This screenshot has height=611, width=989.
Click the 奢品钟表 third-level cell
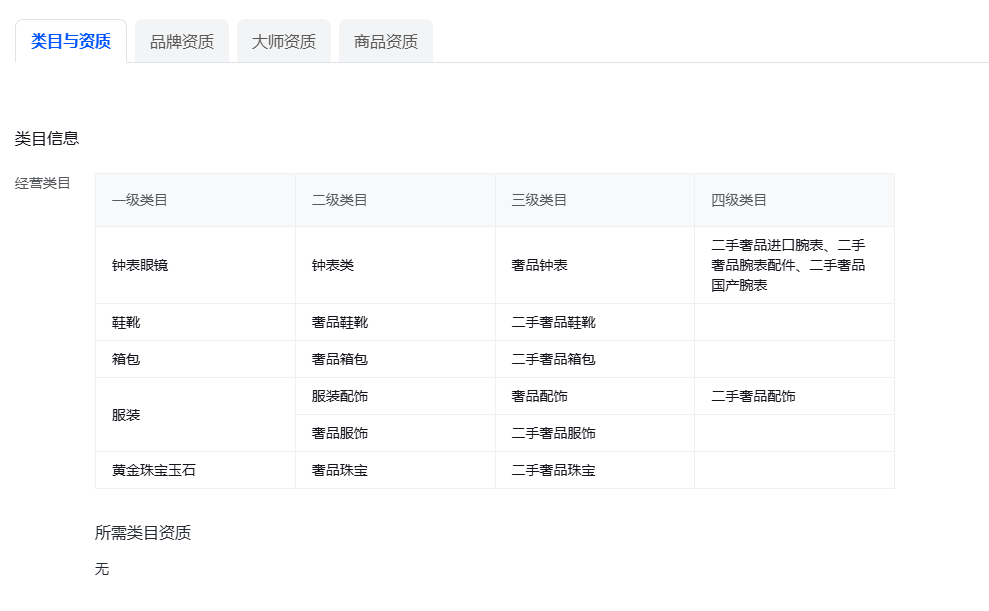[595, 265]
